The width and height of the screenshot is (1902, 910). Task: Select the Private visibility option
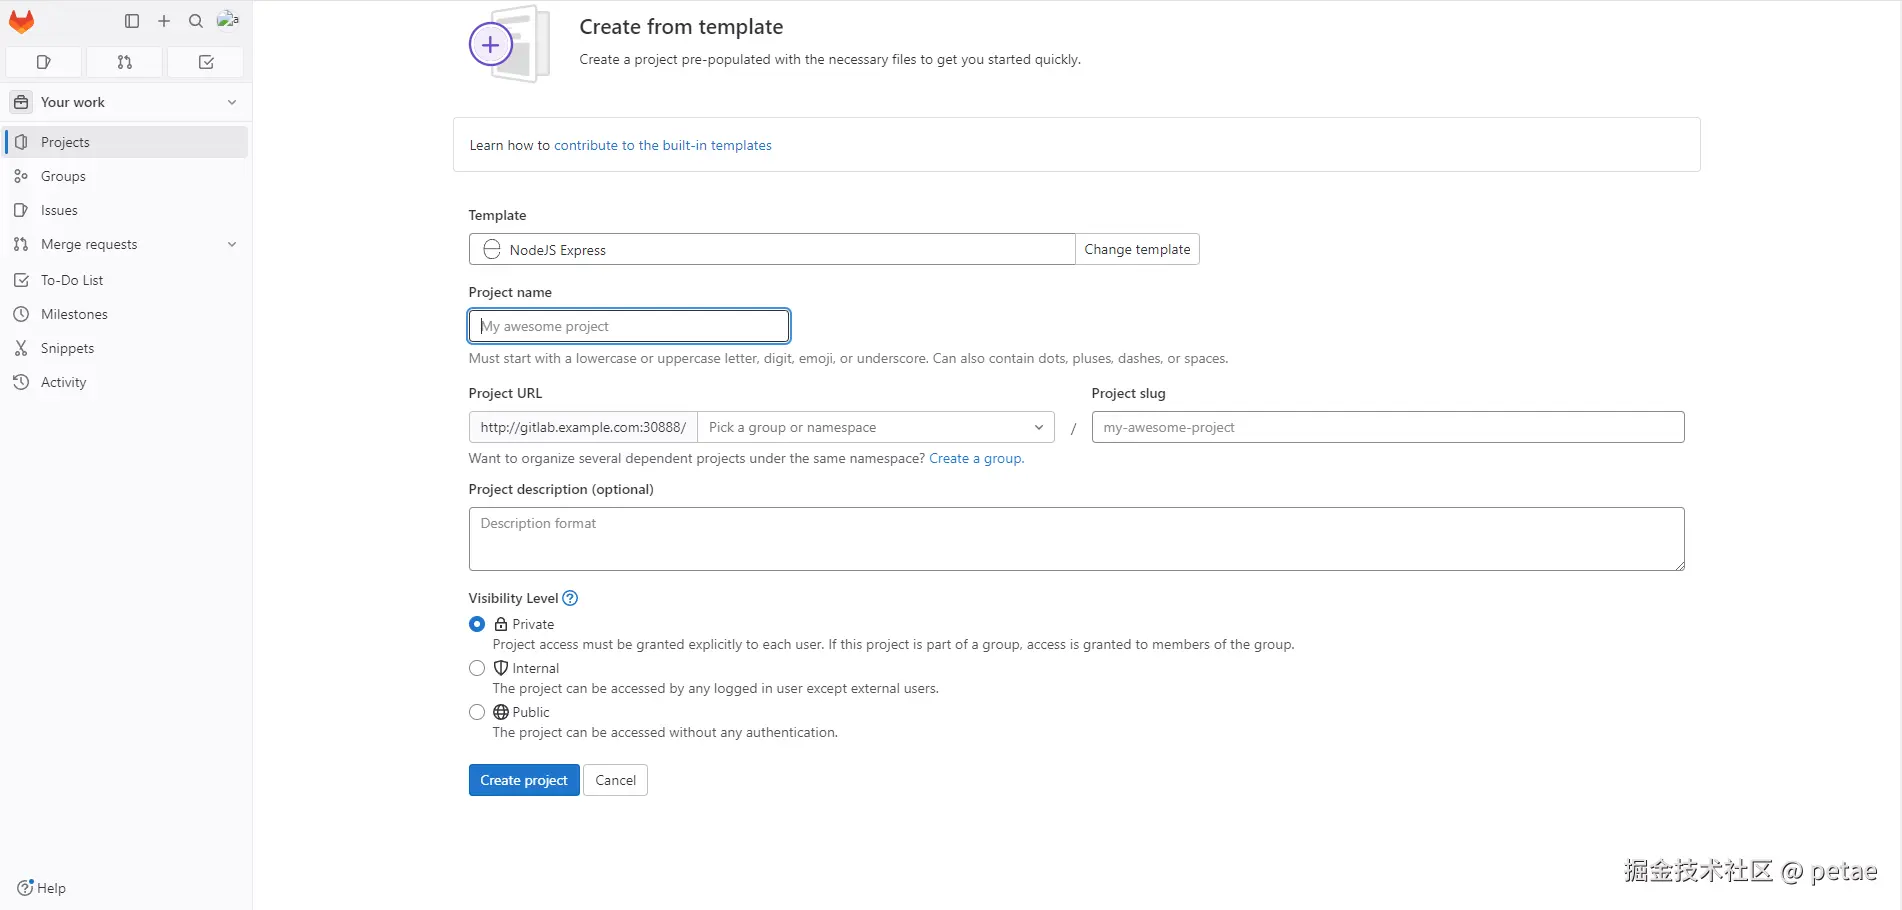[477, 624]
